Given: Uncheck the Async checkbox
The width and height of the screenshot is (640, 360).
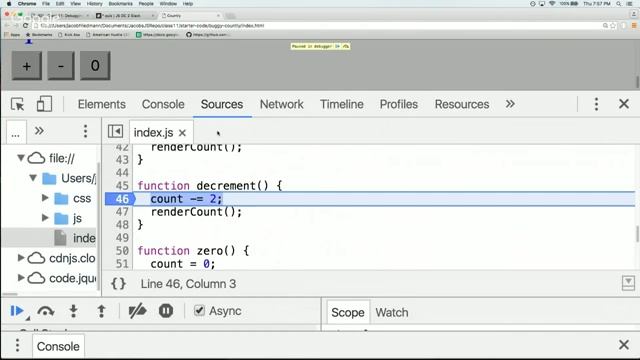Looking at the screenshot, I should (x=199, y=311).
